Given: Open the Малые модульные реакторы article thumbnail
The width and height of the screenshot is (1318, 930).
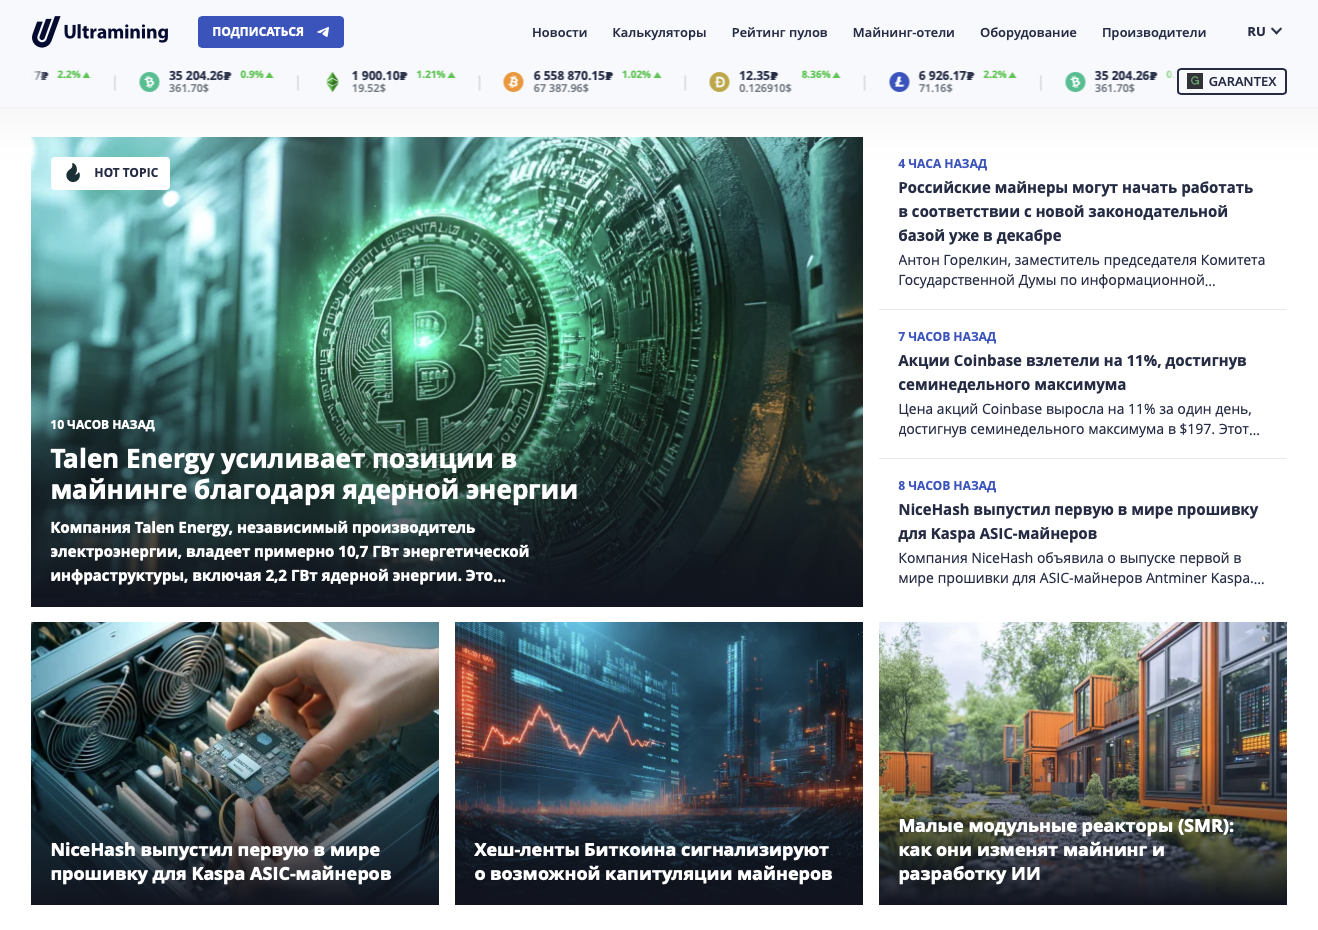Looking at the screenshot, I should [x=1083, y=763].
